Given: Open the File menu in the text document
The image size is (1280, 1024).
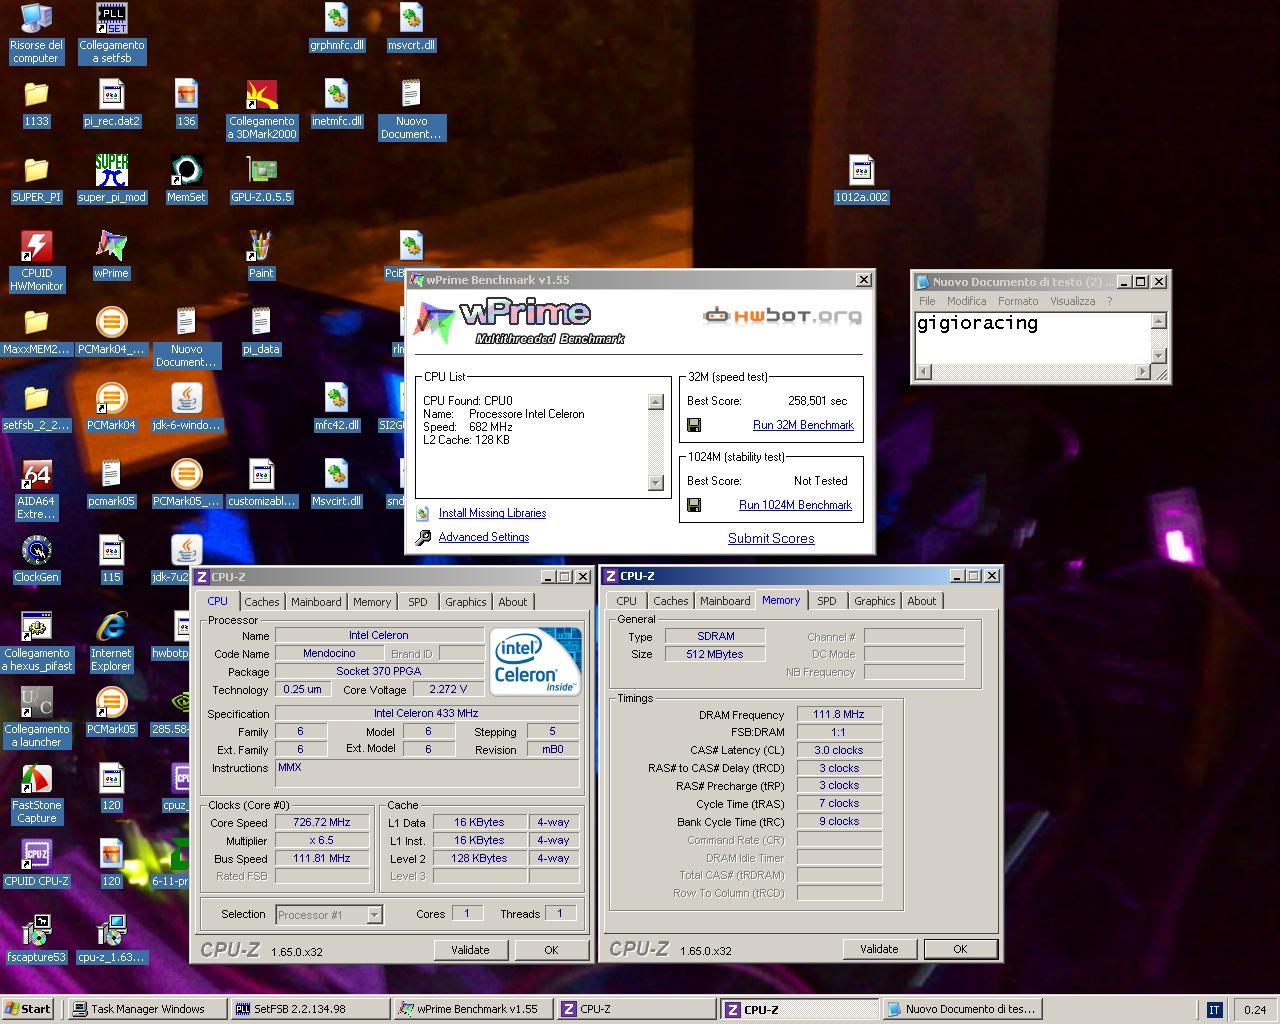Looking at the screenshot, I should (x=927, y=301).
